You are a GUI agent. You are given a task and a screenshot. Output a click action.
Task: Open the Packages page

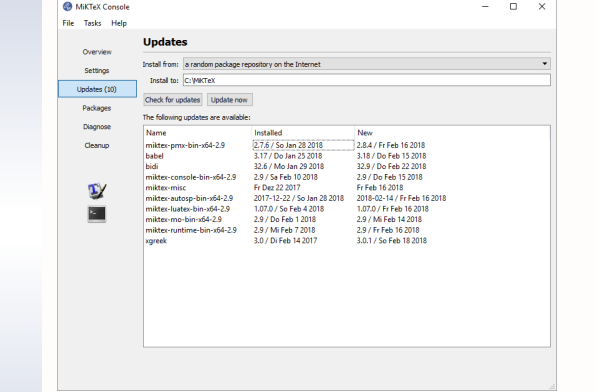click(x=97, y=108)
